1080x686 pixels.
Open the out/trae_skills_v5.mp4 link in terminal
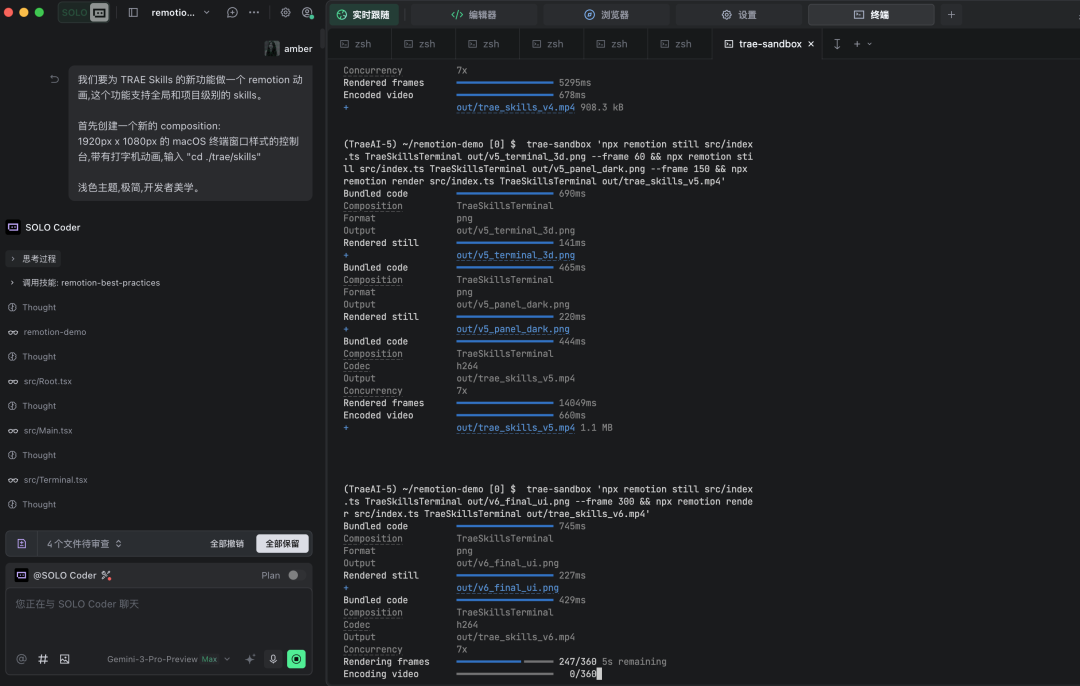[x=515, y=428]
